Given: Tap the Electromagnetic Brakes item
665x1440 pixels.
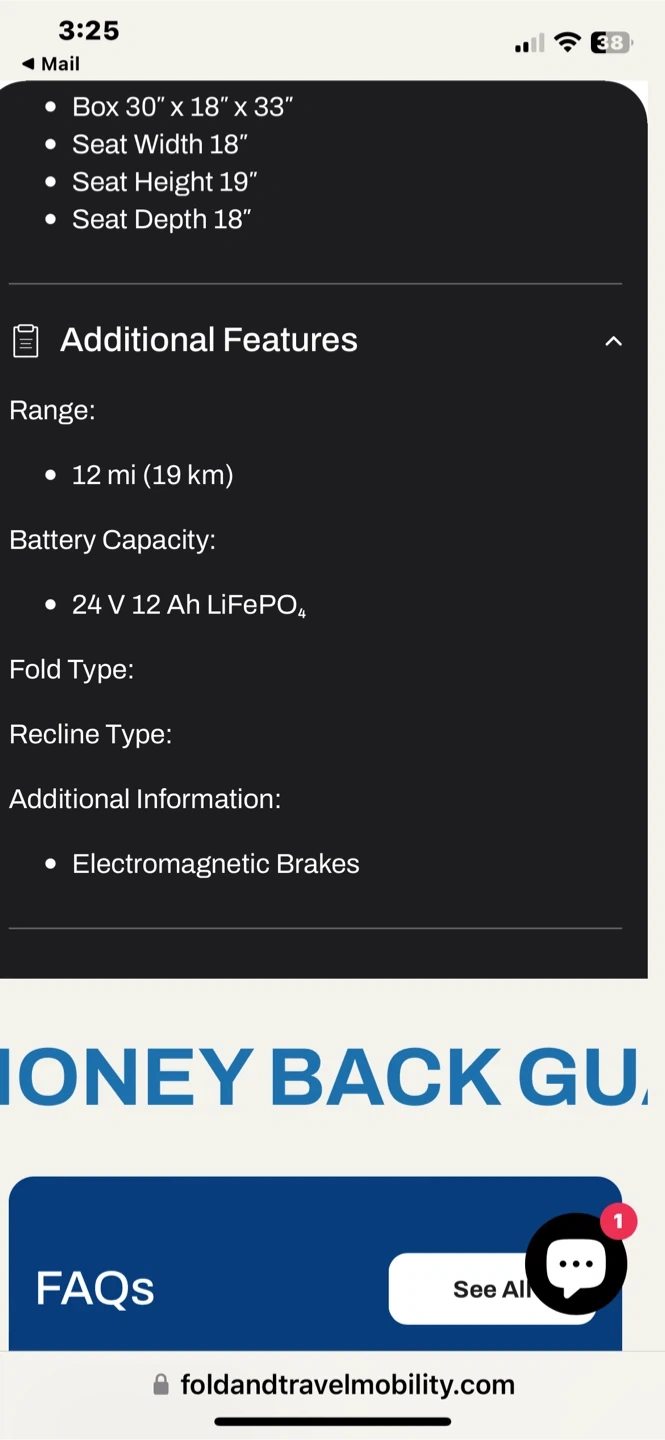Looking at the screenshot, I should click(215, 864).
